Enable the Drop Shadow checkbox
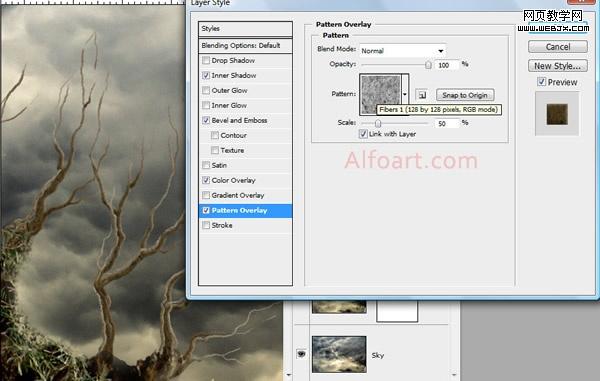Image resolution: width=600 pixels, height=381 pixels. coord(206,60)
